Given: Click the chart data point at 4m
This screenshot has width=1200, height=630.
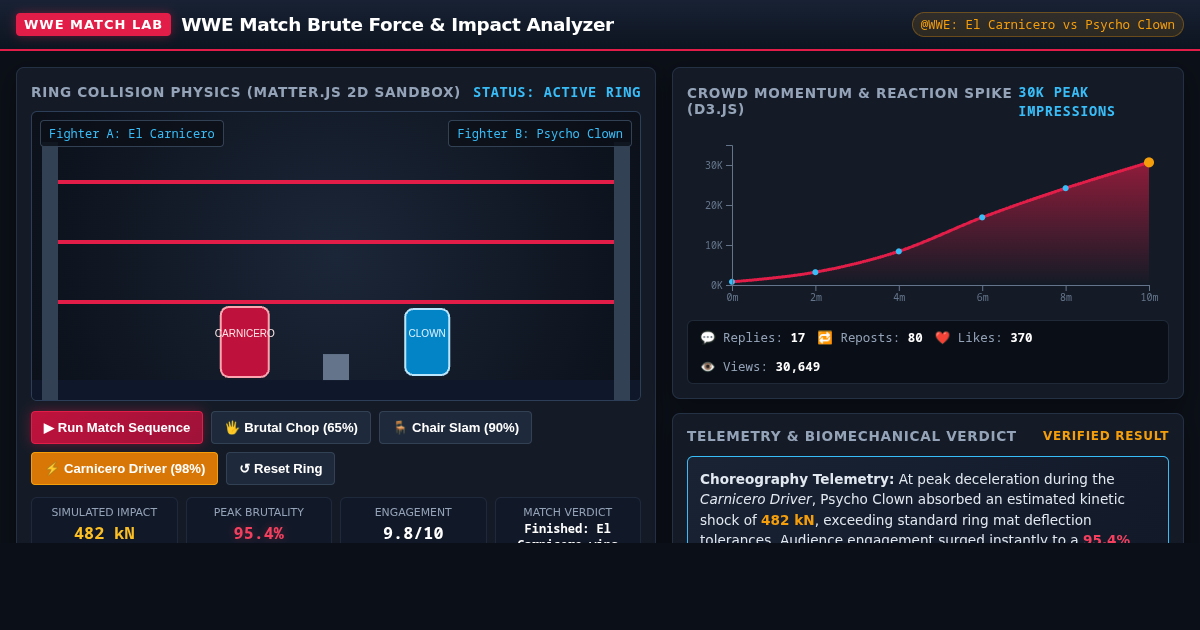Looking at the screenshot, I should point(899,251).
